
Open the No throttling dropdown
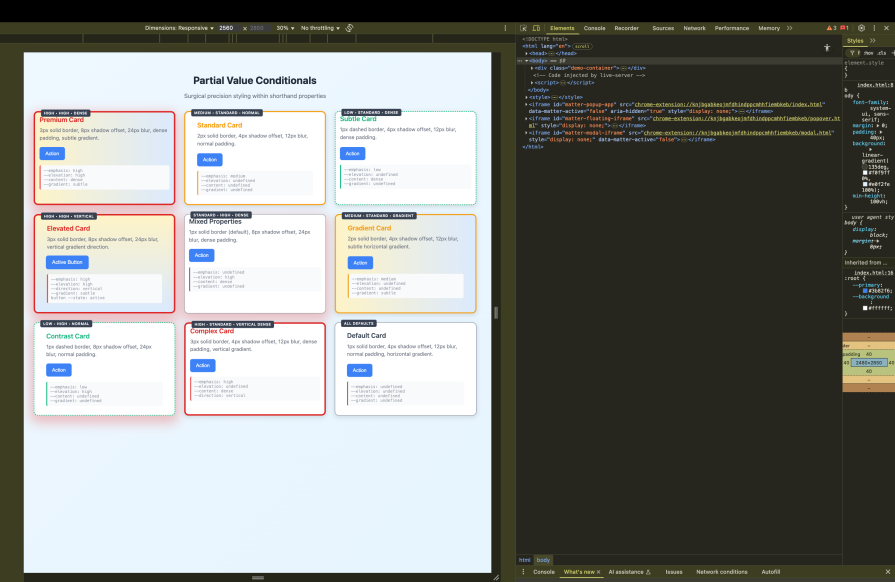320,28
